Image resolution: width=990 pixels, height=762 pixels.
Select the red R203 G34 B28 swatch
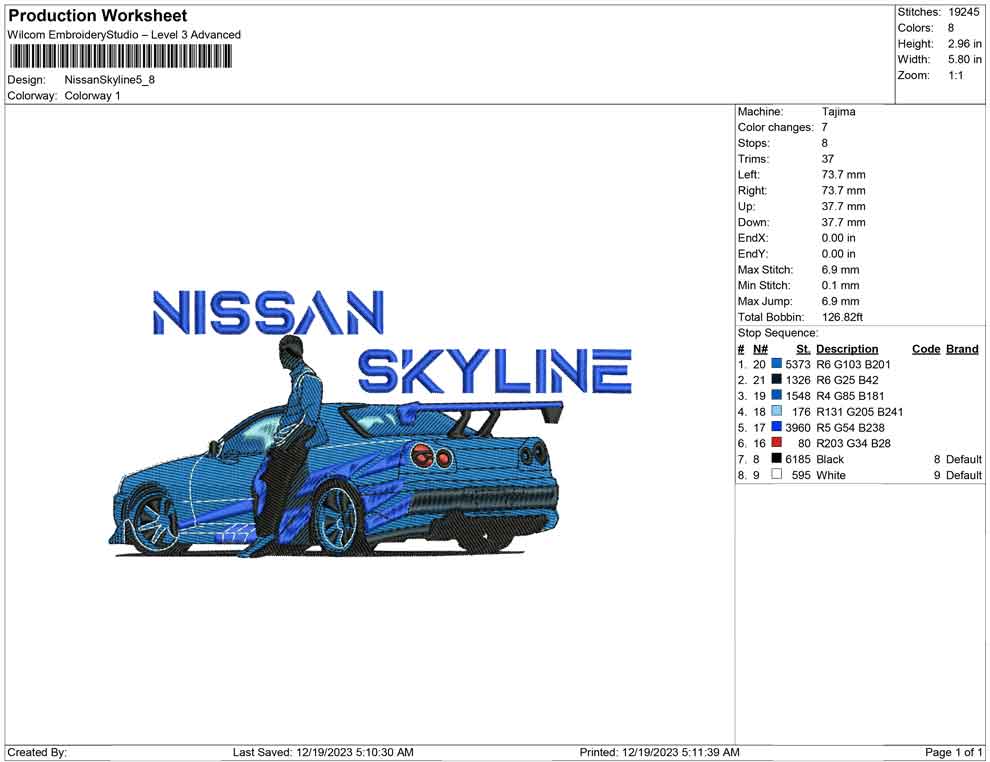coord(776,443)
